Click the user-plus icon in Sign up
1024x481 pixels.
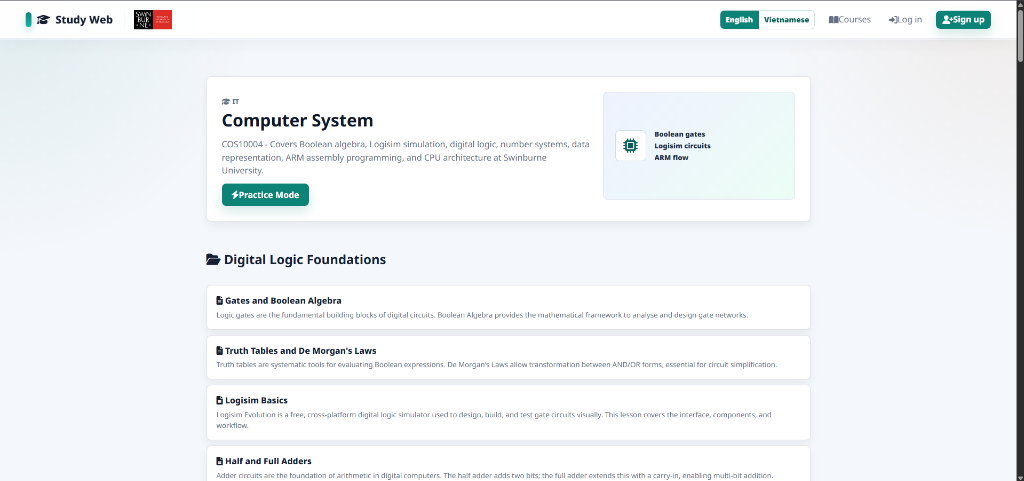tap(948, 20)
